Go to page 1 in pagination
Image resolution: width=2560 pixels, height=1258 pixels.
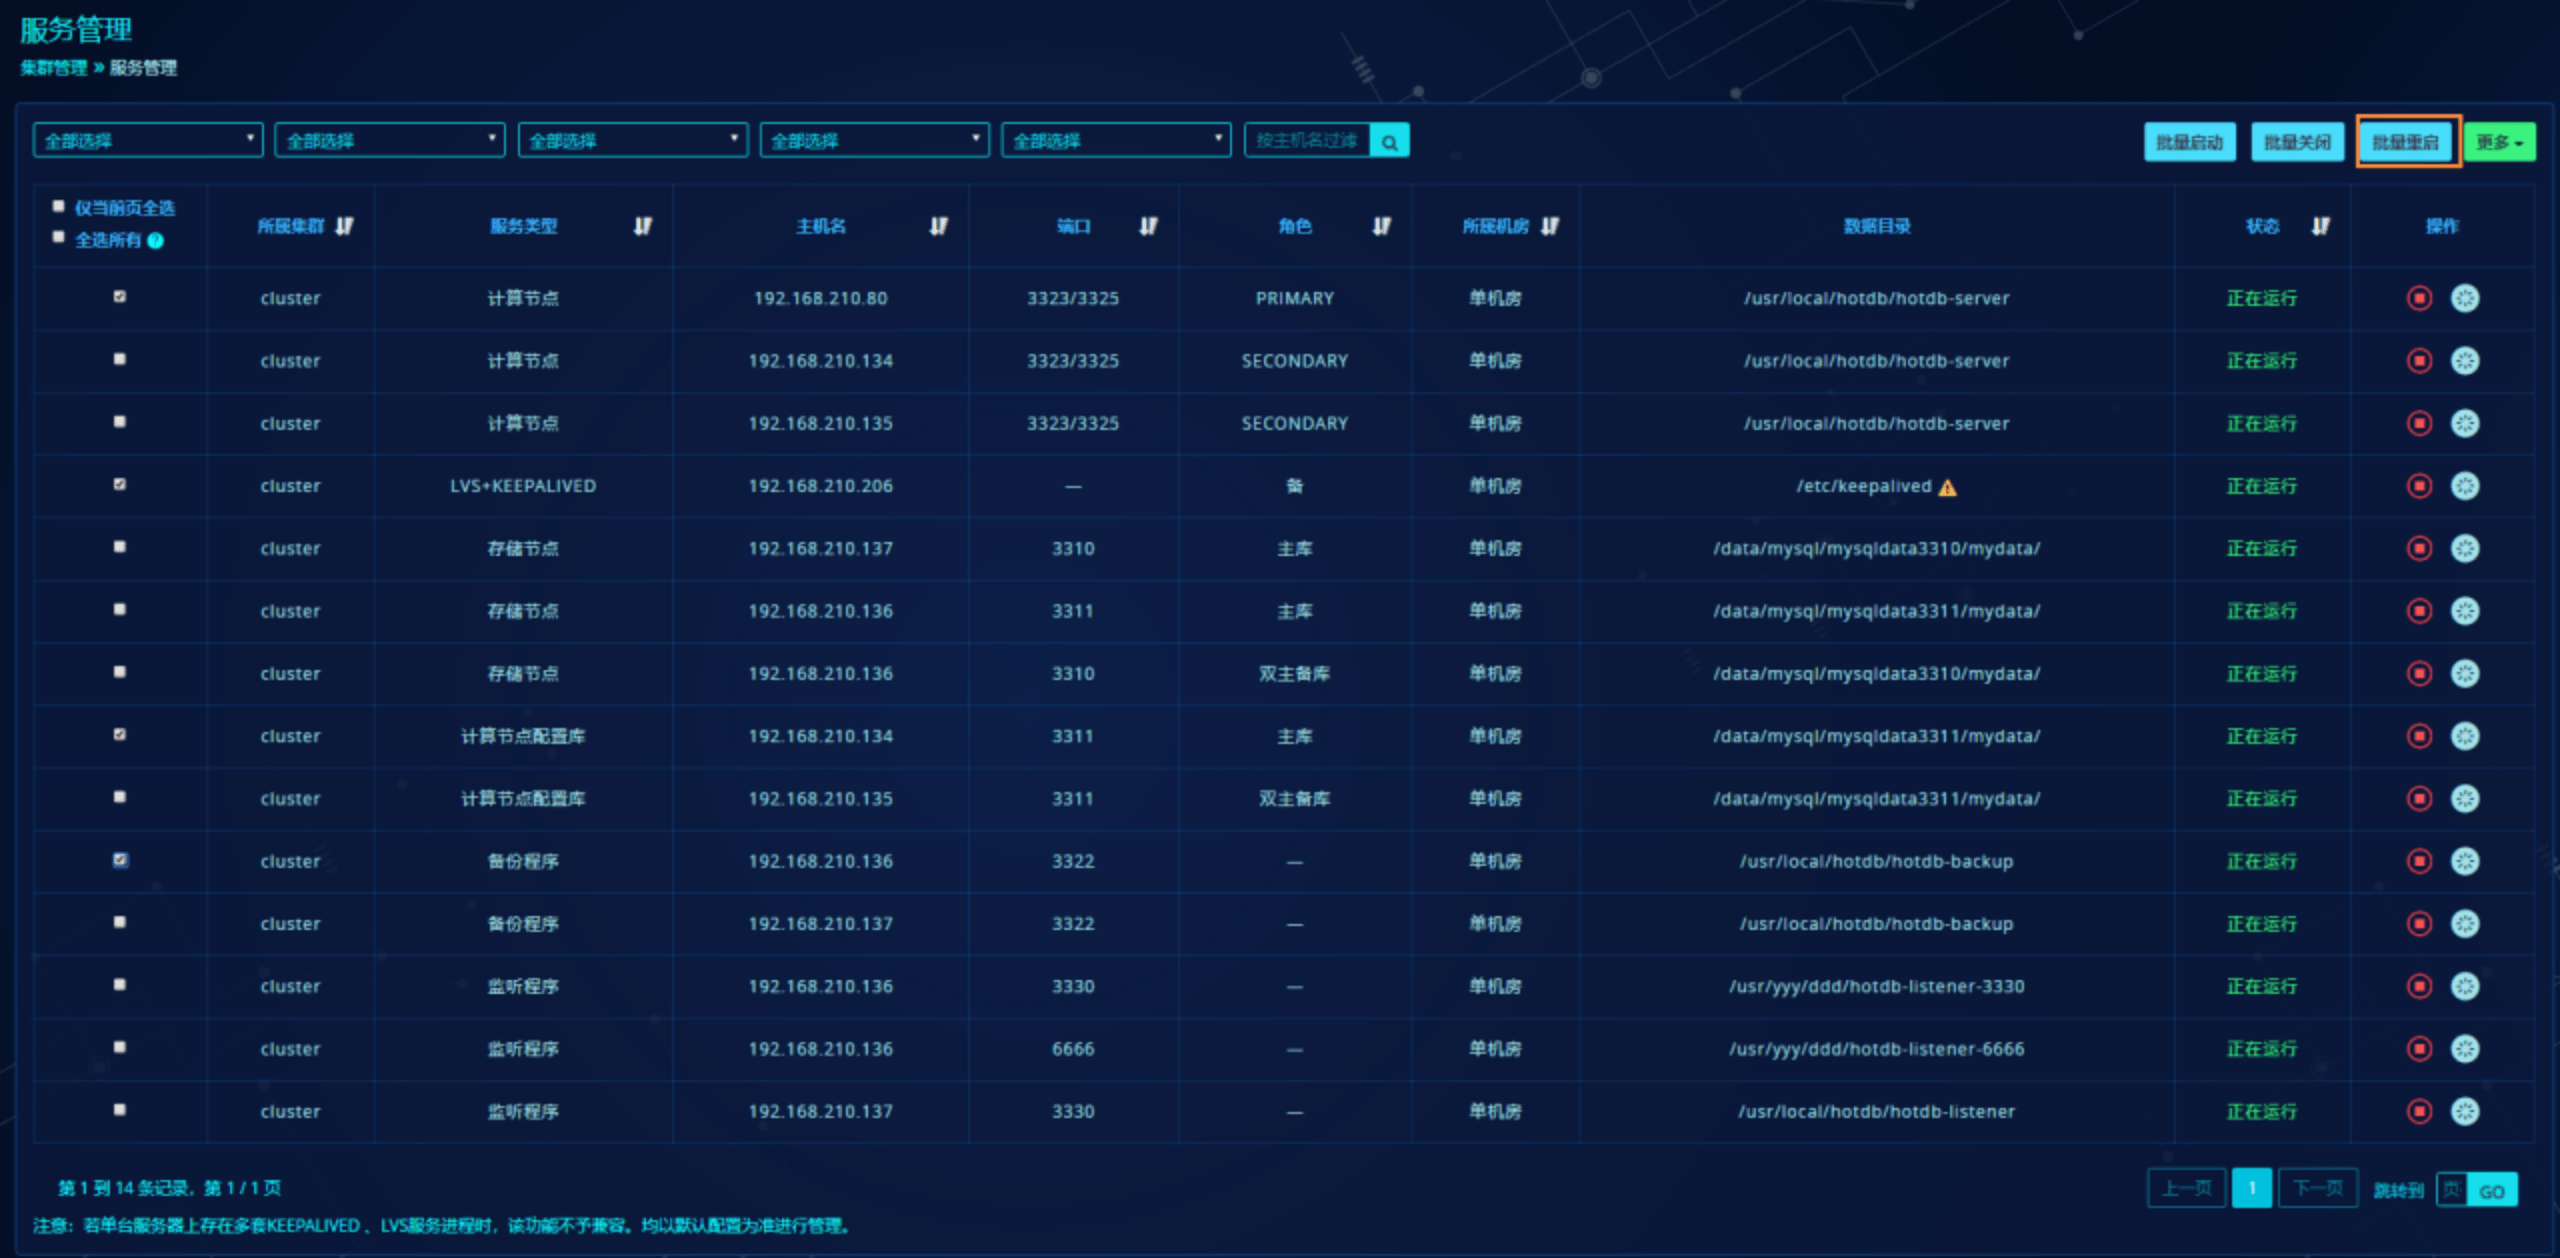tap(2251, 1188)
